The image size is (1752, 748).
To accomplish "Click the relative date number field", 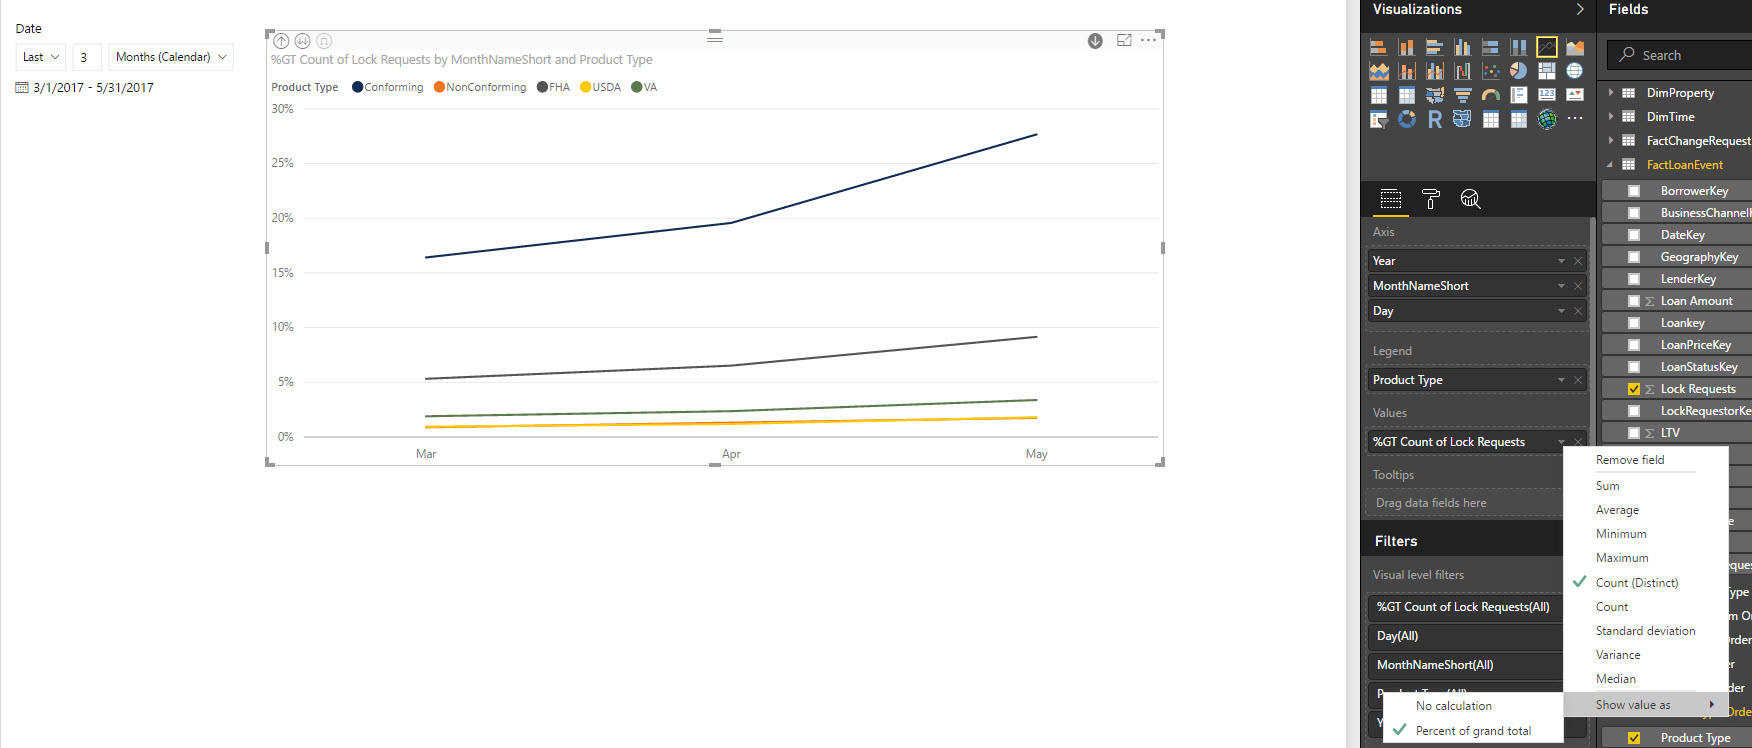I will coord(87,57).
